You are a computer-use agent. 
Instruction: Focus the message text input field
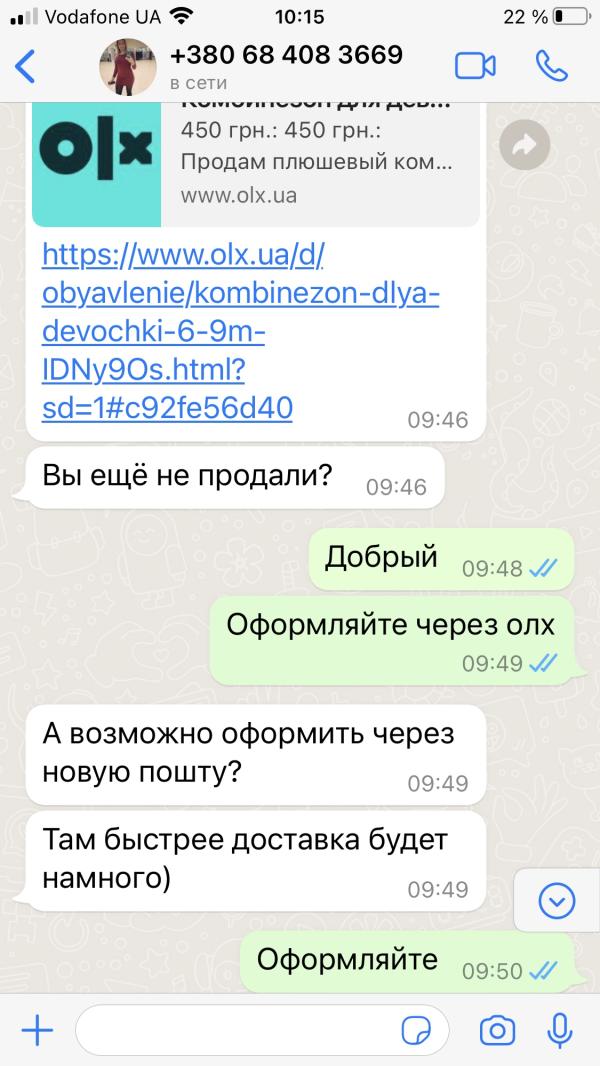click(x=262, y=1031)
